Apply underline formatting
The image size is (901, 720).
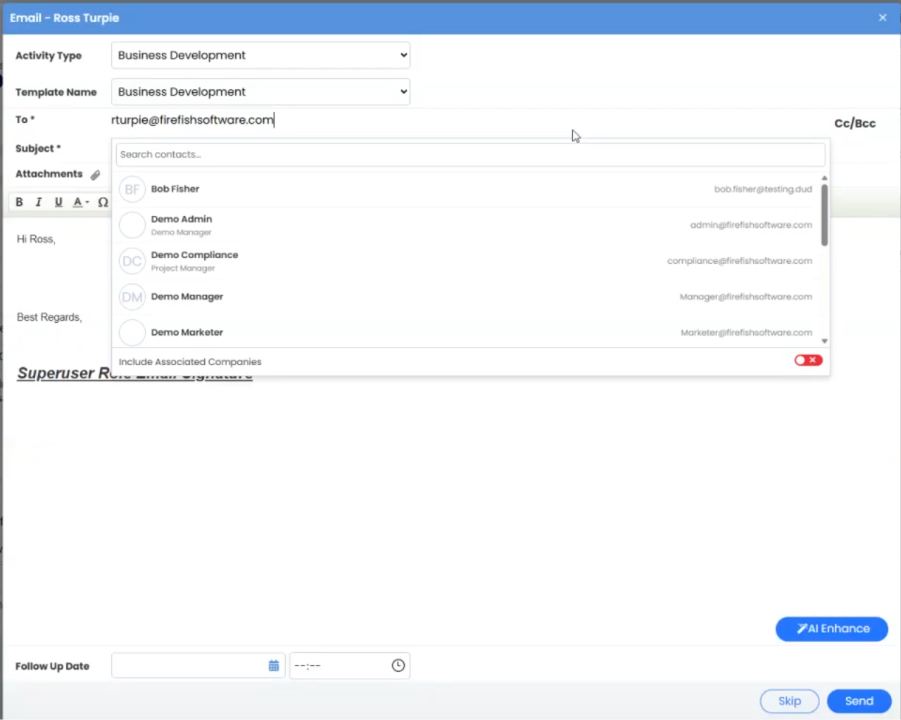[x=58, y=202]
